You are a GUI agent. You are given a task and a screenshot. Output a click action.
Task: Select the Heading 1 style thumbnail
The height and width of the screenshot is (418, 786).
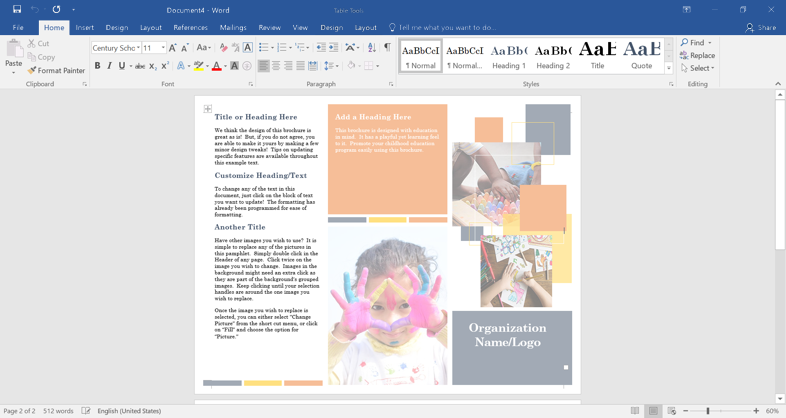508,55
